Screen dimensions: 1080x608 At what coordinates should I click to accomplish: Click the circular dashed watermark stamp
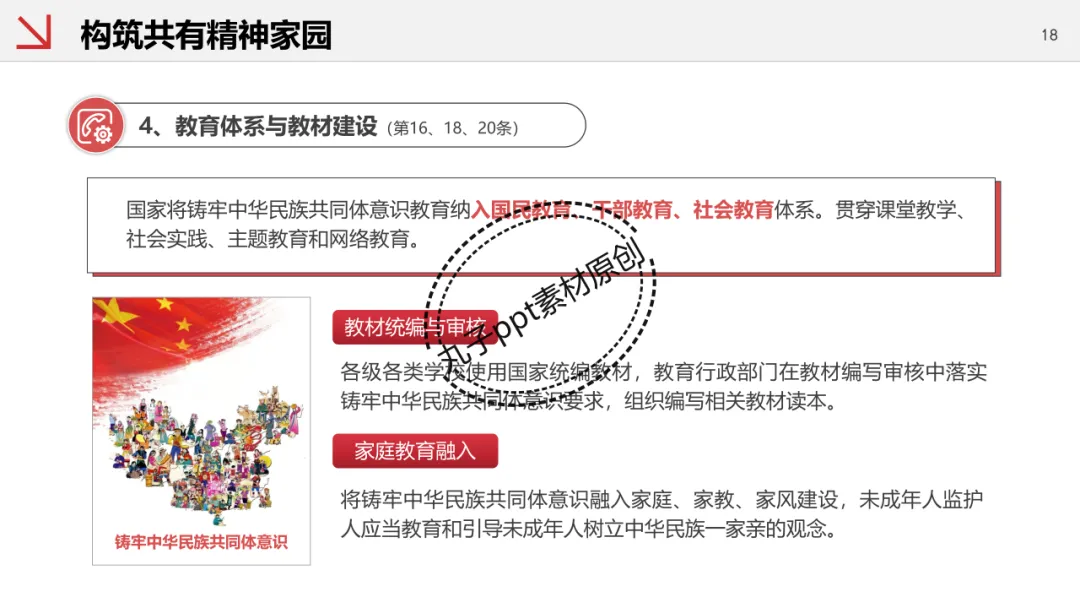coord(541,299)
